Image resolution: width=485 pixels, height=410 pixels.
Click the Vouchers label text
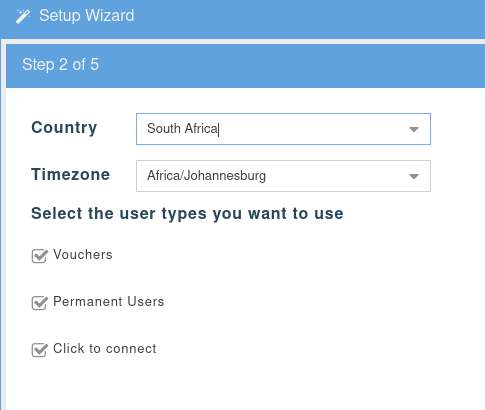tap(83, 255)
